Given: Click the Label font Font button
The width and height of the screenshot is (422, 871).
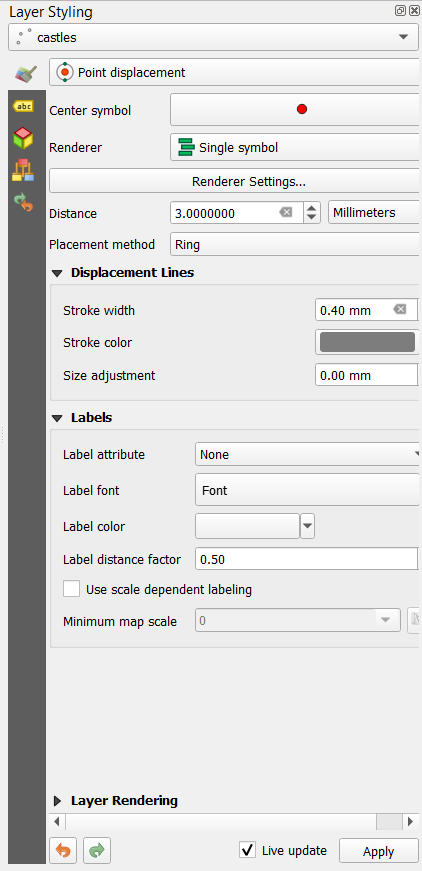Looking at the screenshot, I should [x=307, y=490].
